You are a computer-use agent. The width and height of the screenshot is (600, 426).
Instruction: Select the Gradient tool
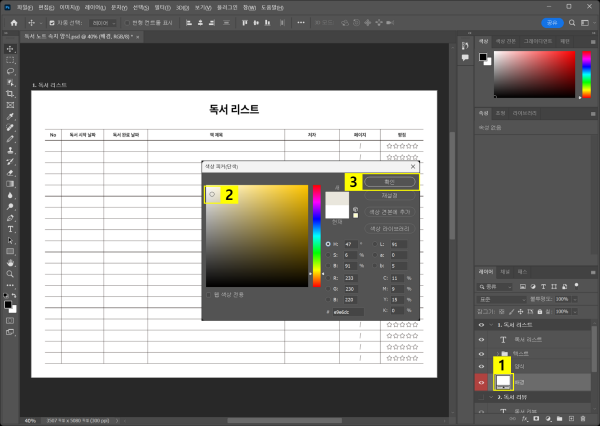click(x=10, y=184)
